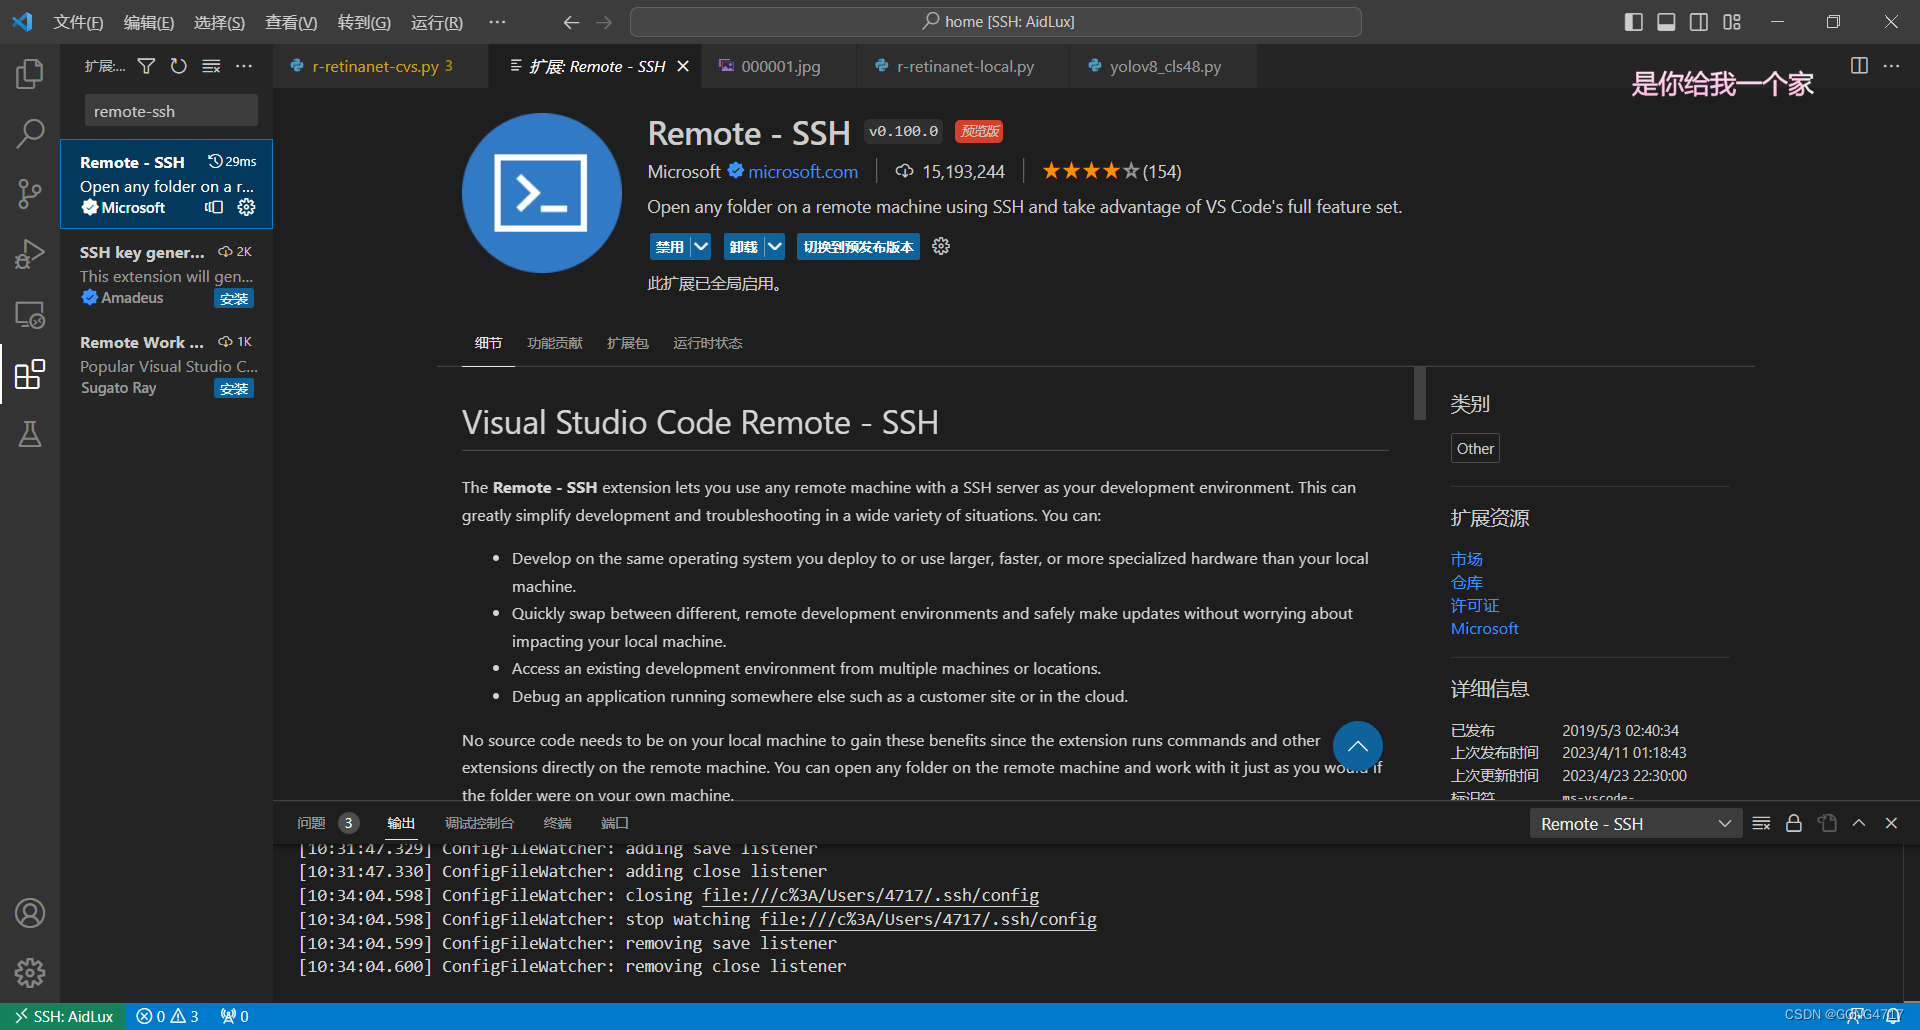The height and width of the screenshot is (1030, 1920).
Task: Open the Remote - SSH output channel dropdown
Action: click(x=1636, y=824)
